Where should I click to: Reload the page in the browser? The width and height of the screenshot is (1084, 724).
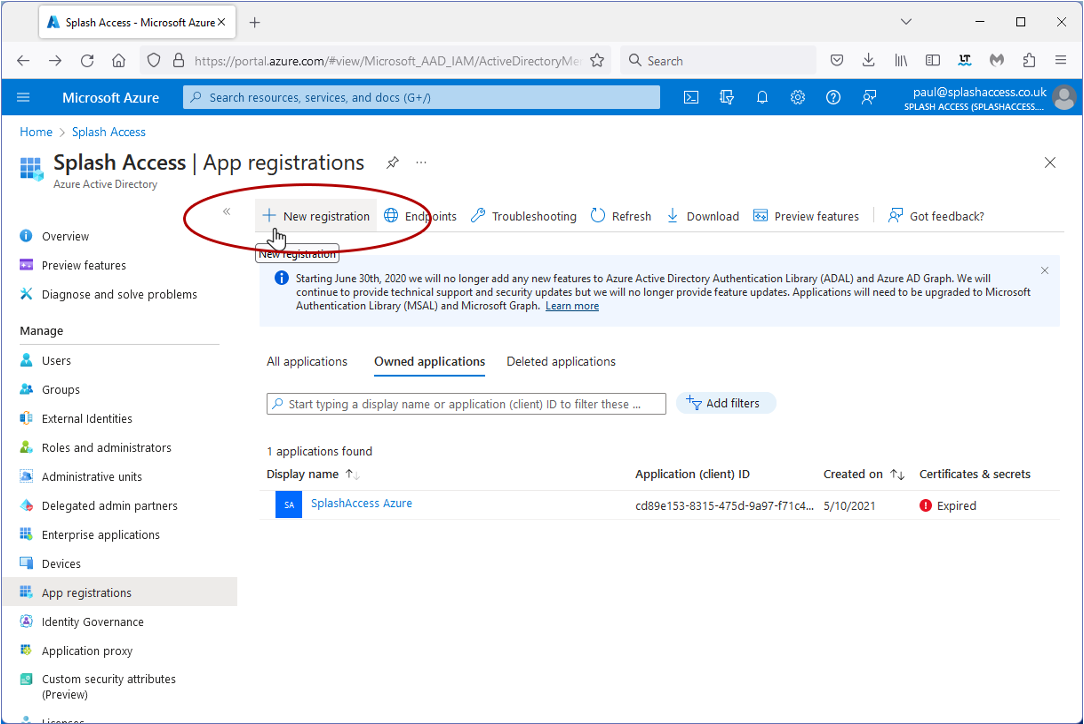click(87, 61)
